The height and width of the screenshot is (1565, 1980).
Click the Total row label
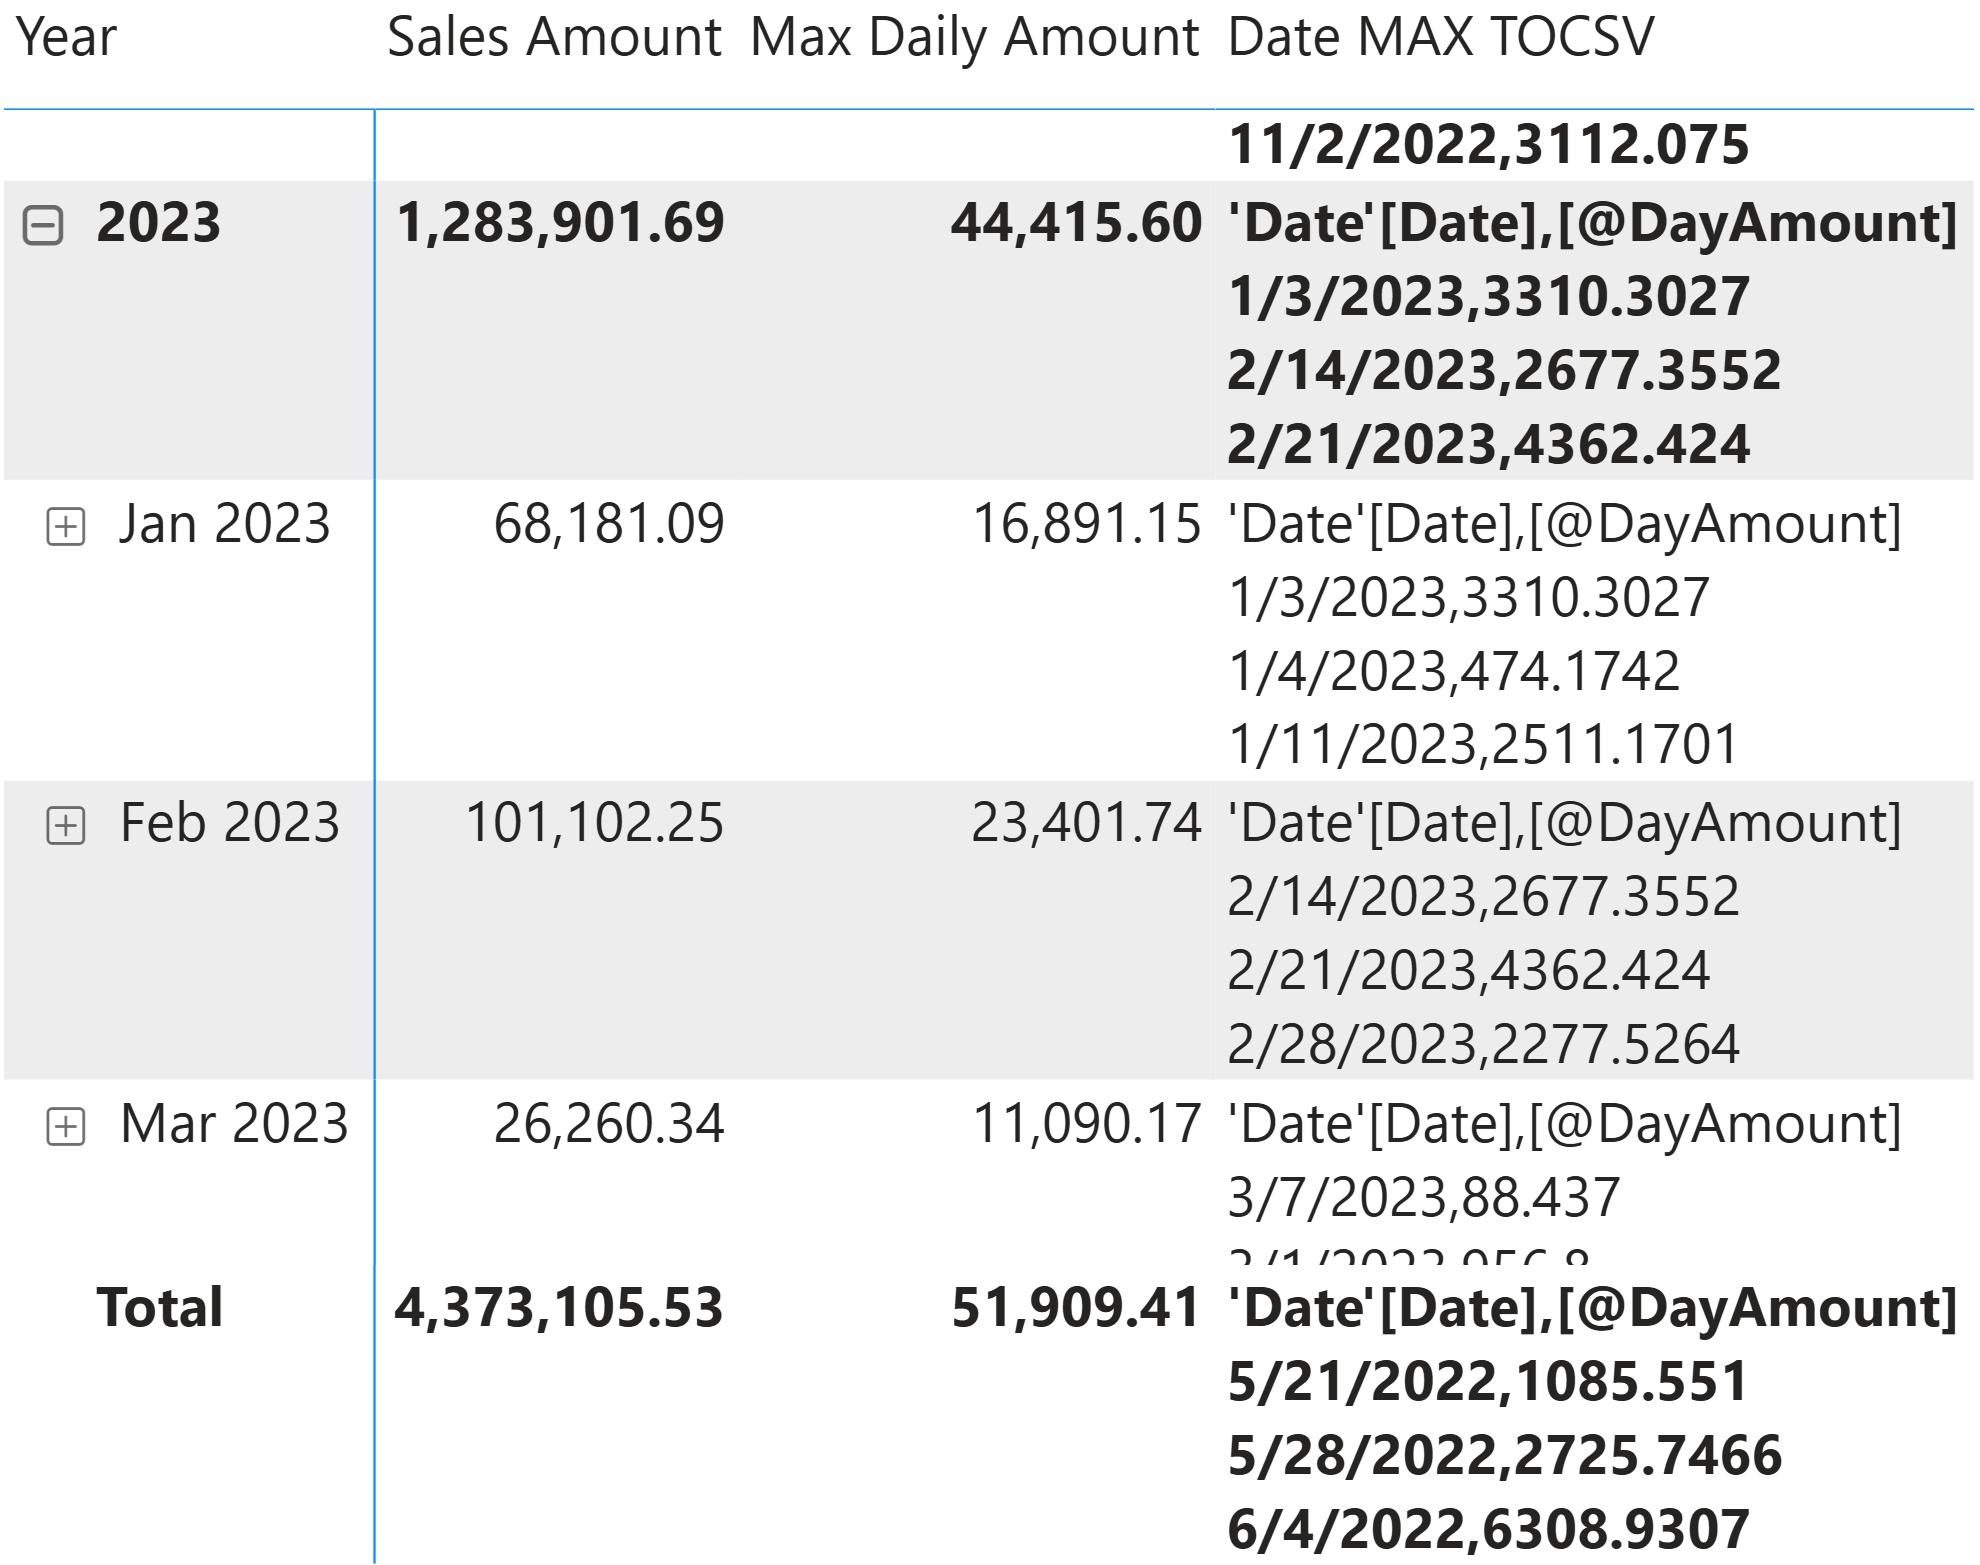[159, 1308]
